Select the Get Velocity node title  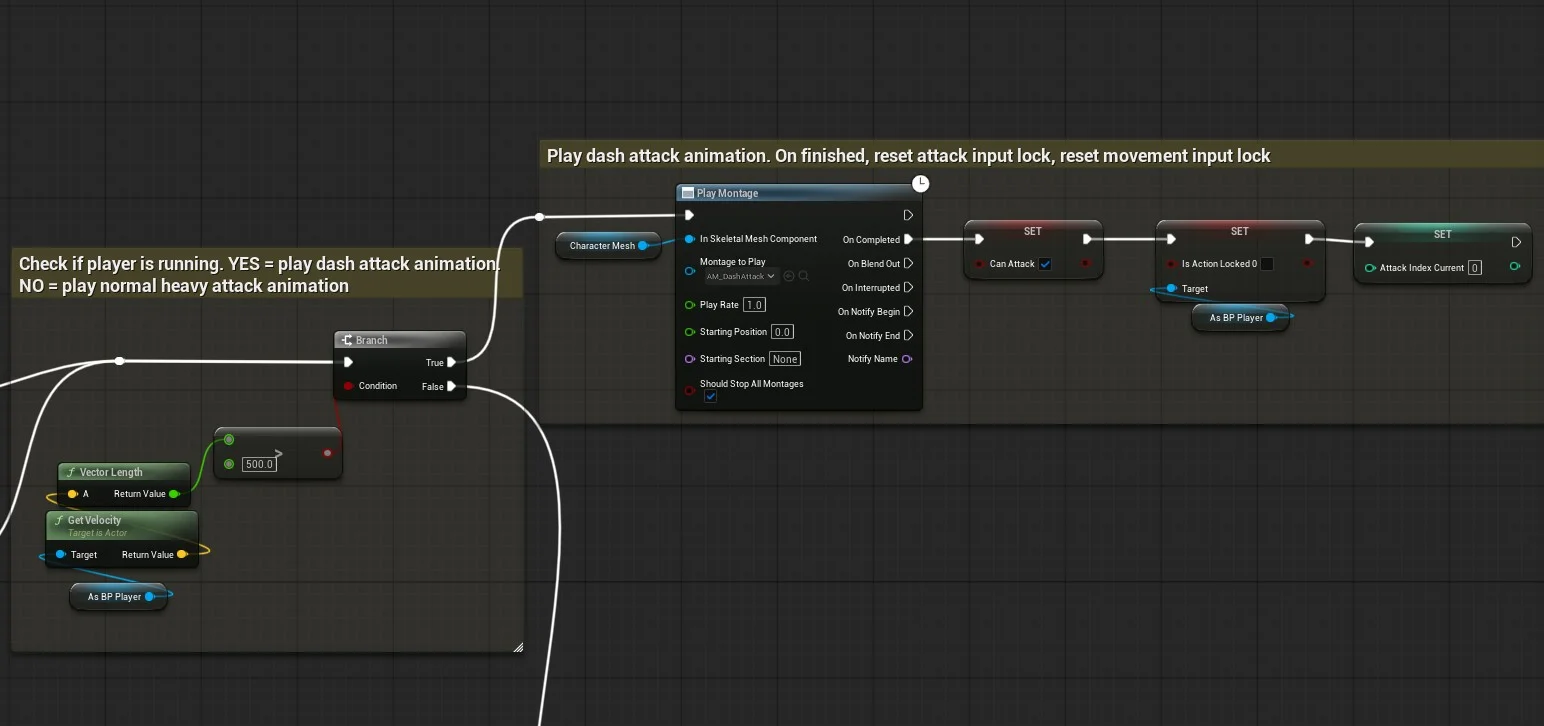(94, 520)
